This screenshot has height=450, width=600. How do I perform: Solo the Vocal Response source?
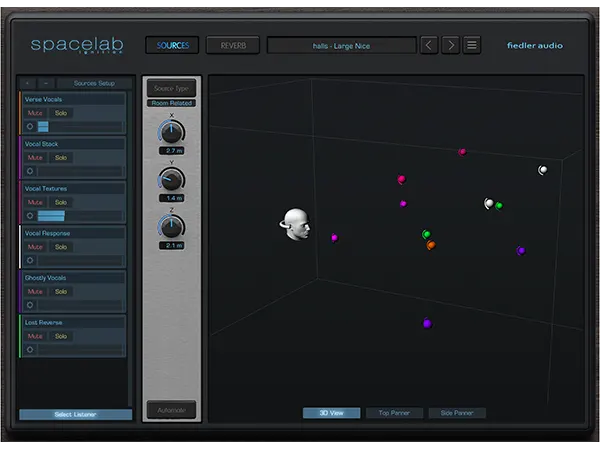point(61,247)
